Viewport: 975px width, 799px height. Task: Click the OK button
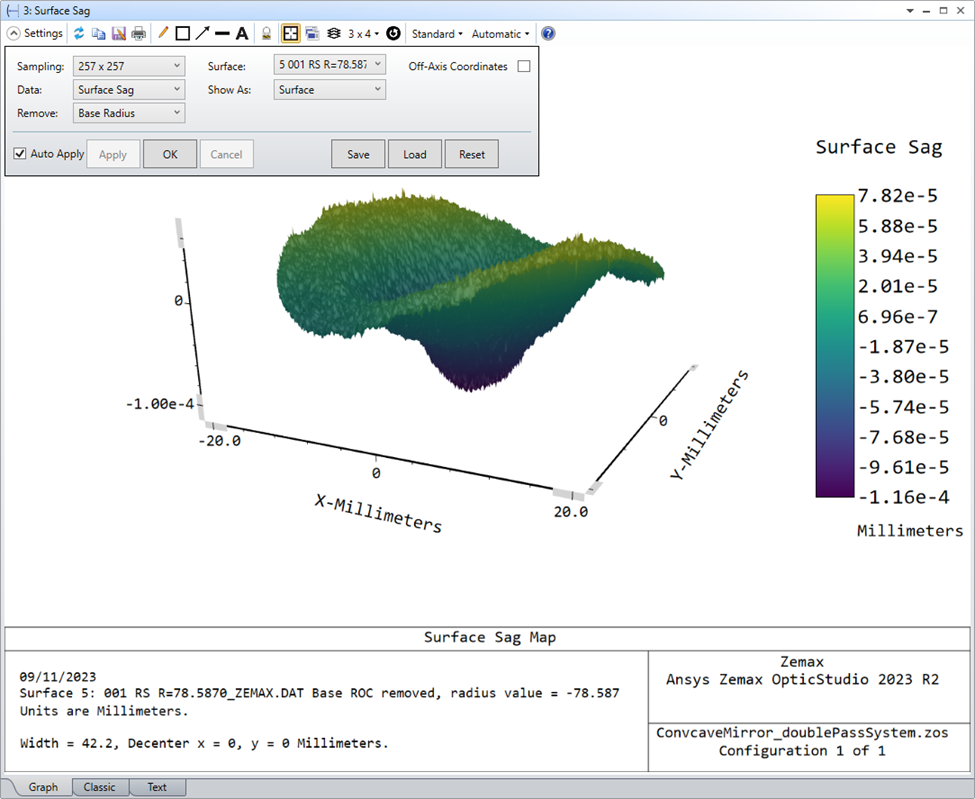coord(170,154)
